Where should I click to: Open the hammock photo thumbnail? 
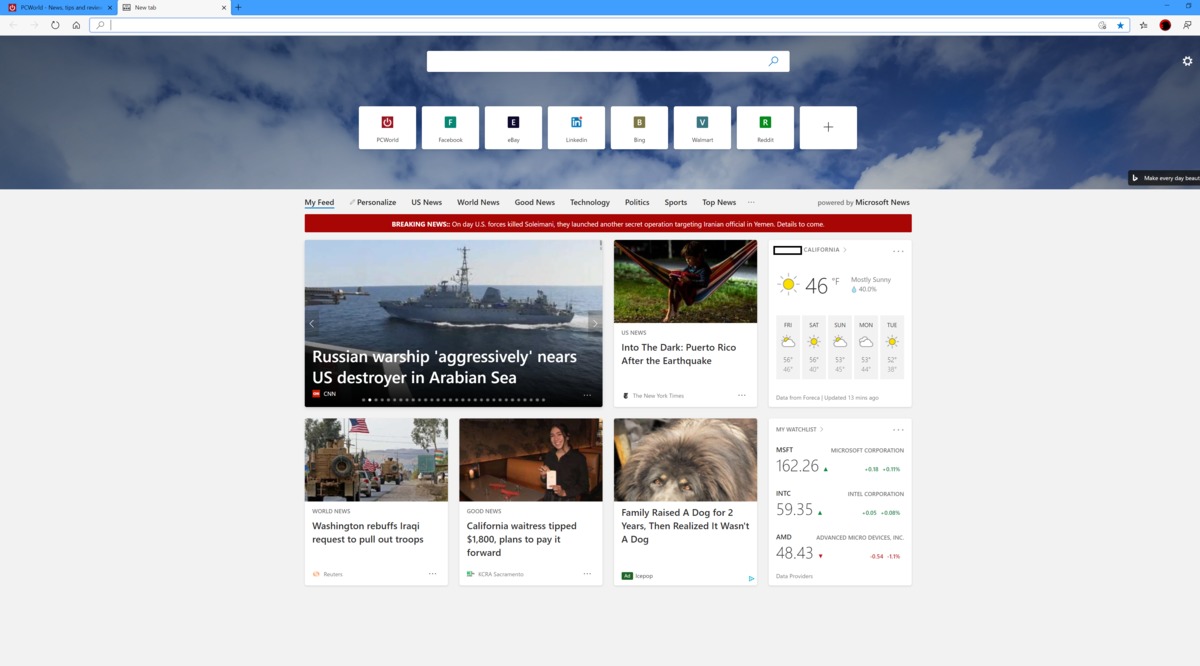[x=685, y=281]
